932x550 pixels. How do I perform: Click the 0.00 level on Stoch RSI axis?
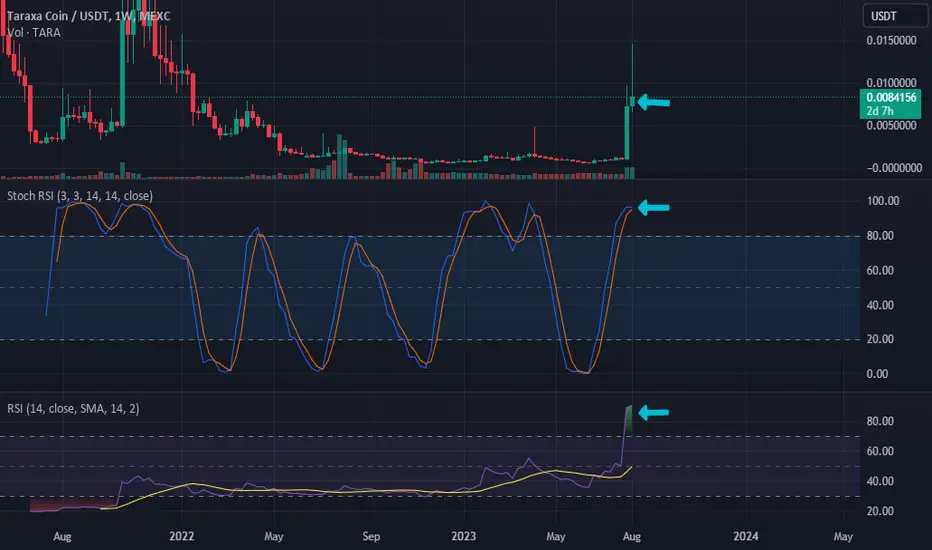(x=877, y=374)
